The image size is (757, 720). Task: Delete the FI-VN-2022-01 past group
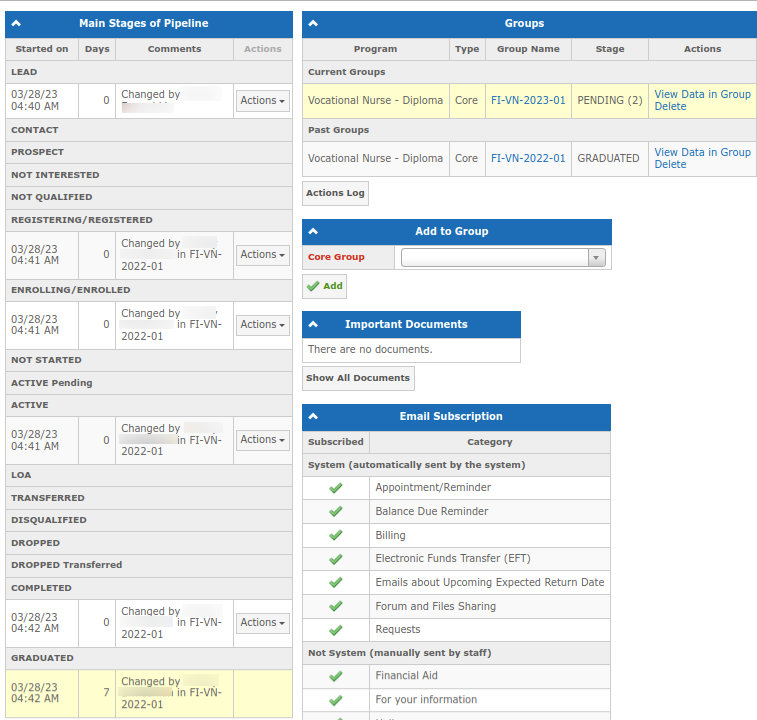pos(670,165)
